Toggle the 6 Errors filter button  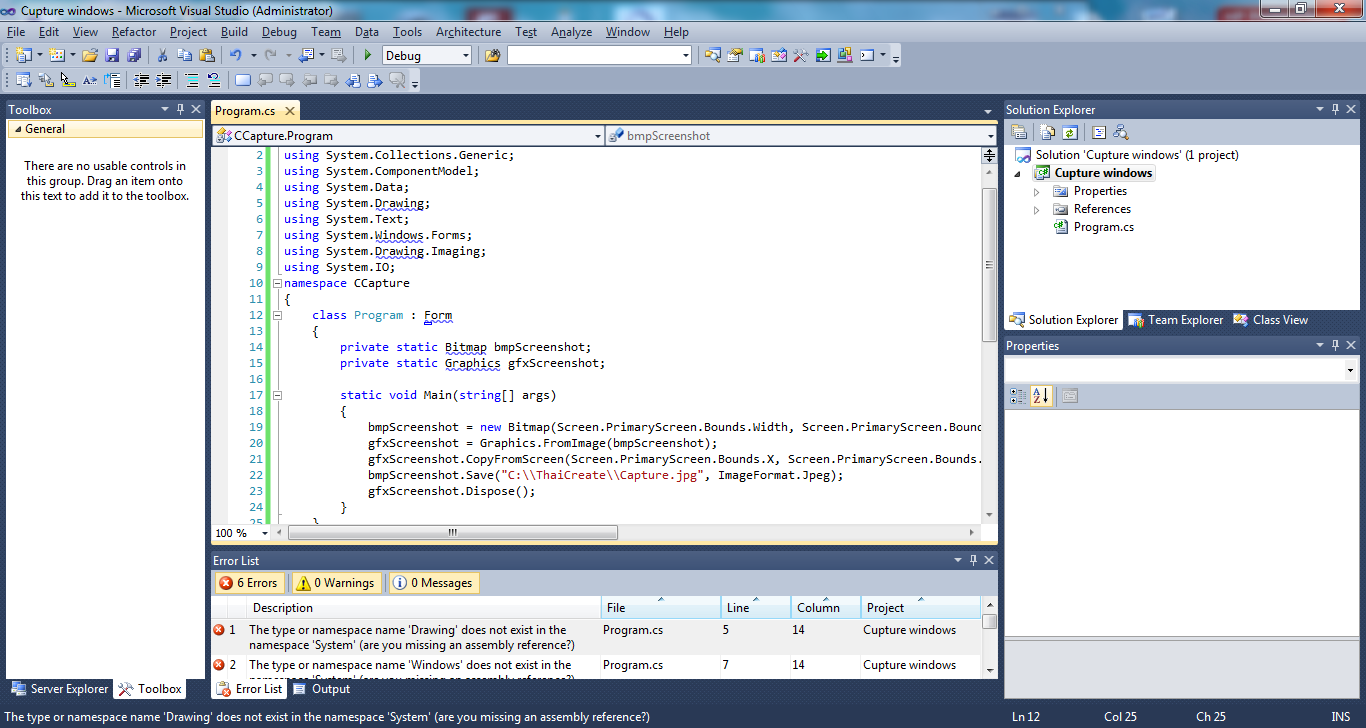click(x=249, y=583)
